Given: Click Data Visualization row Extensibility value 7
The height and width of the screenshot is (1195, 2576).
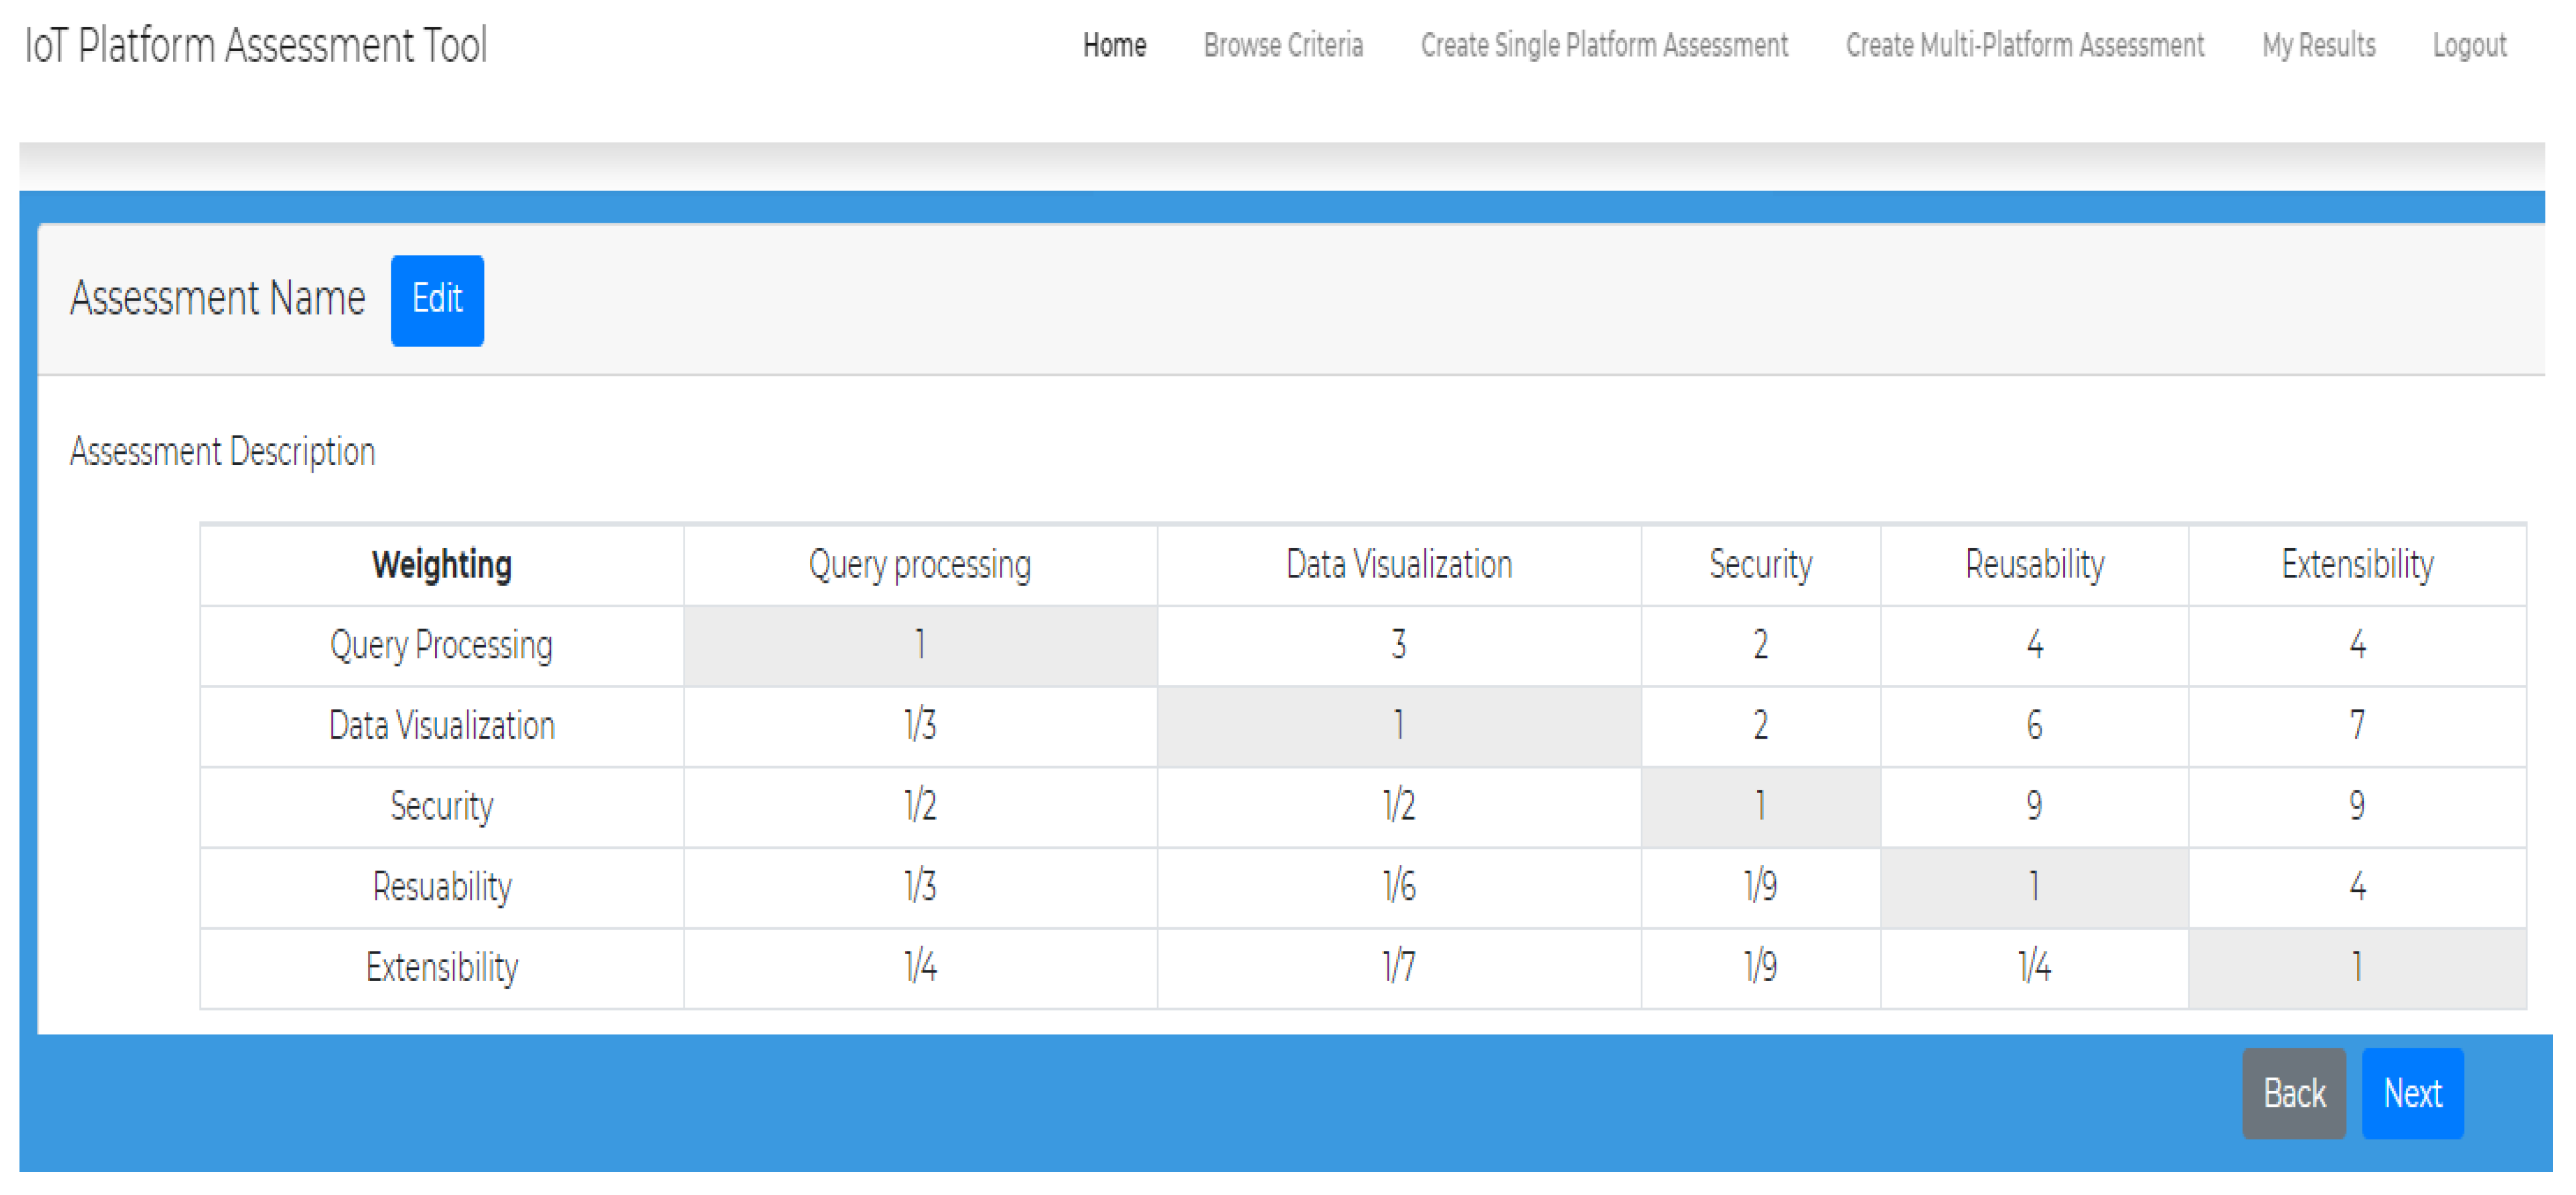Looking at the screenshot, I should point(2357,725).
